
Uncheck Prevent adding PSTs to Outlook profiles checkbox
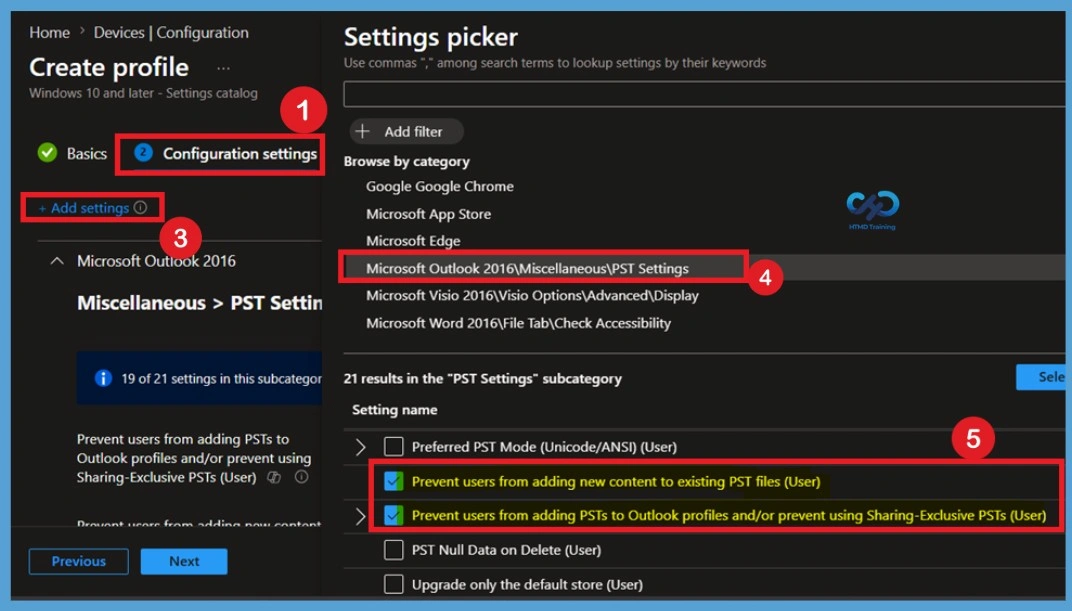point(394,515)
